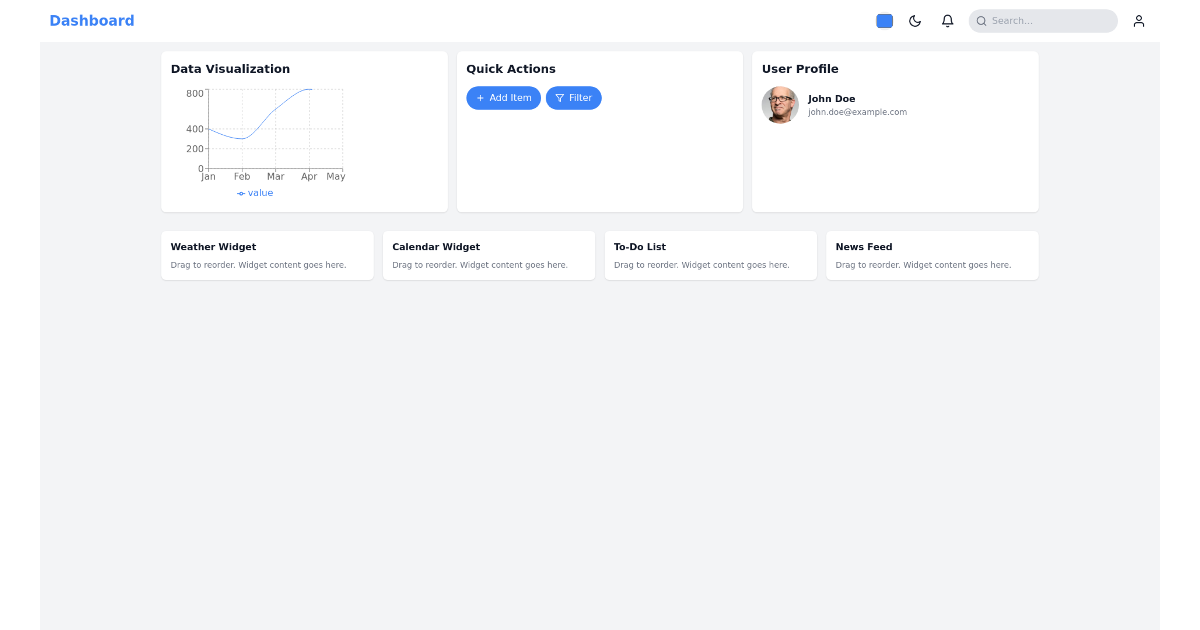Click the magnifying glass search icon
Viewport: 1200px width, 630px height.
click(981, 21)
